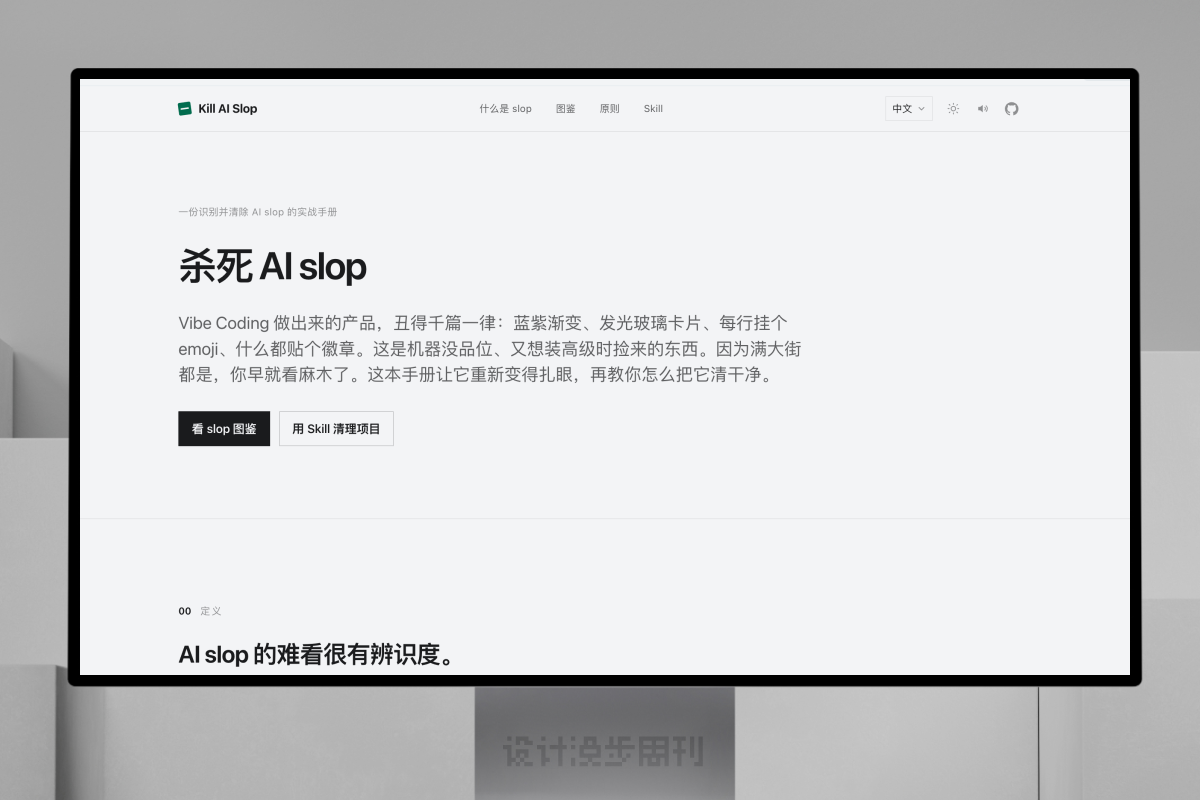
Task: Open the 中文 language dropdown
Action: [909, 108]
